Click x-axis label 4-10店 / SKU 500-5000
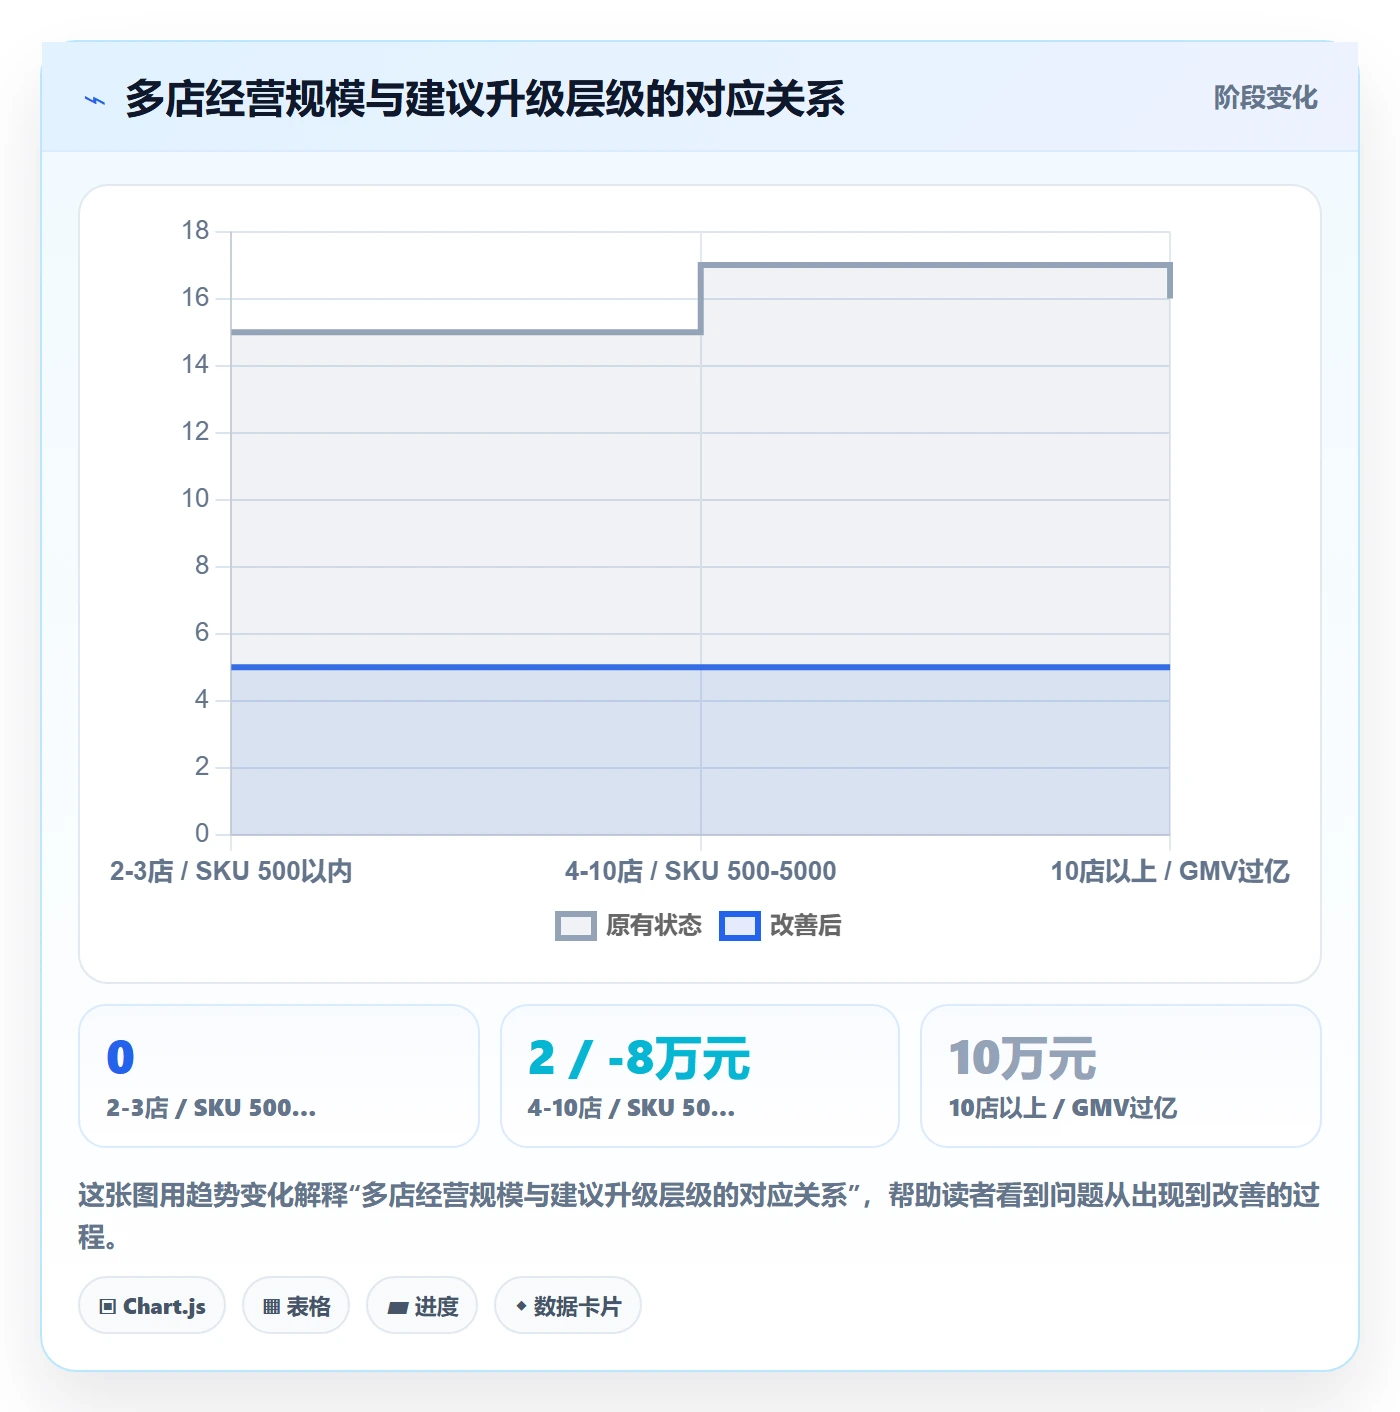This screenshot has width=1400, height=1412. pyautogui.click(x=700, y=871)
